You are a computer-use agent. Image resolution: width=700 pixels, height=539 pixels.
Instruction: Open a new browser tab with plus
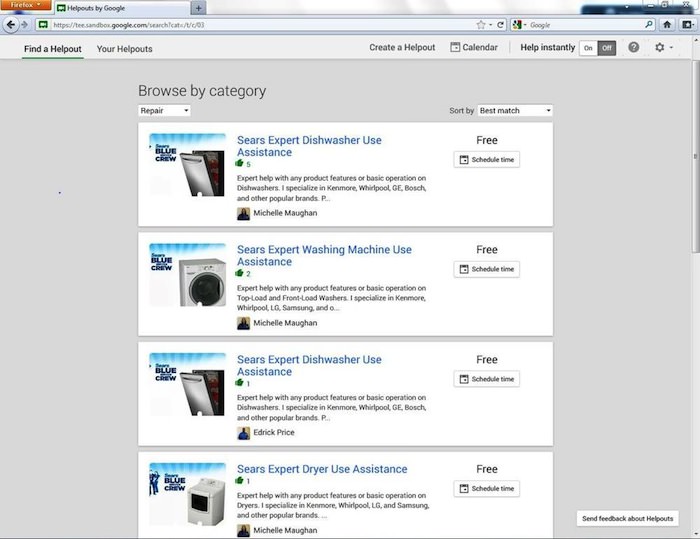click(197, 8)
